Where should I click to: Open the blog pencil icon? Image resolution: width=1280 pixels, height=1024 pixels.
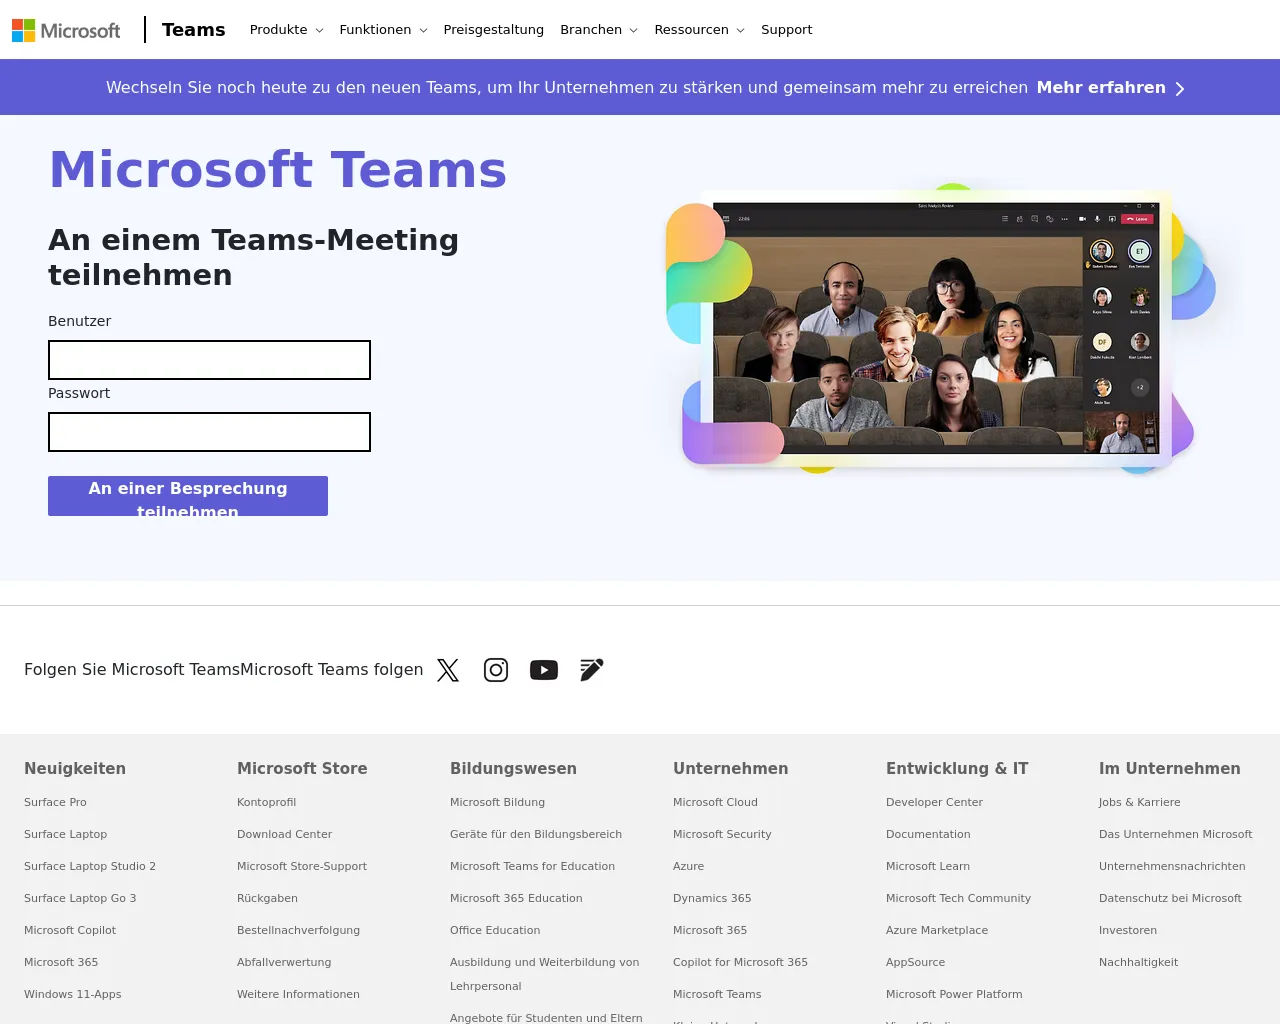pyautogui.click(x=592, y=670)
